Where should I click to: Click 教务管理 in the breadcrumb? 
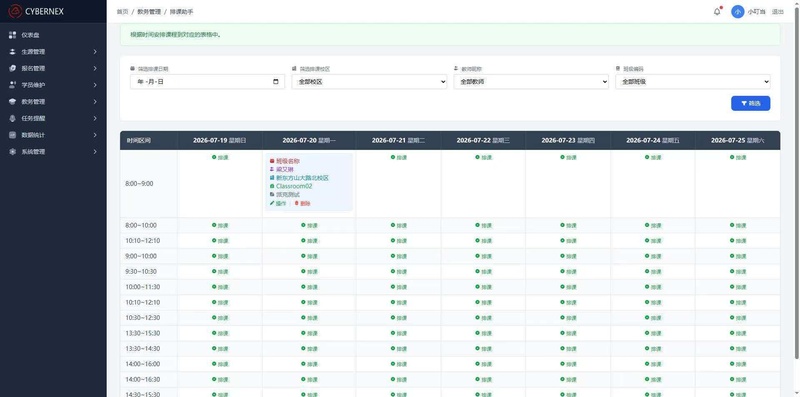tap(149, 12)
